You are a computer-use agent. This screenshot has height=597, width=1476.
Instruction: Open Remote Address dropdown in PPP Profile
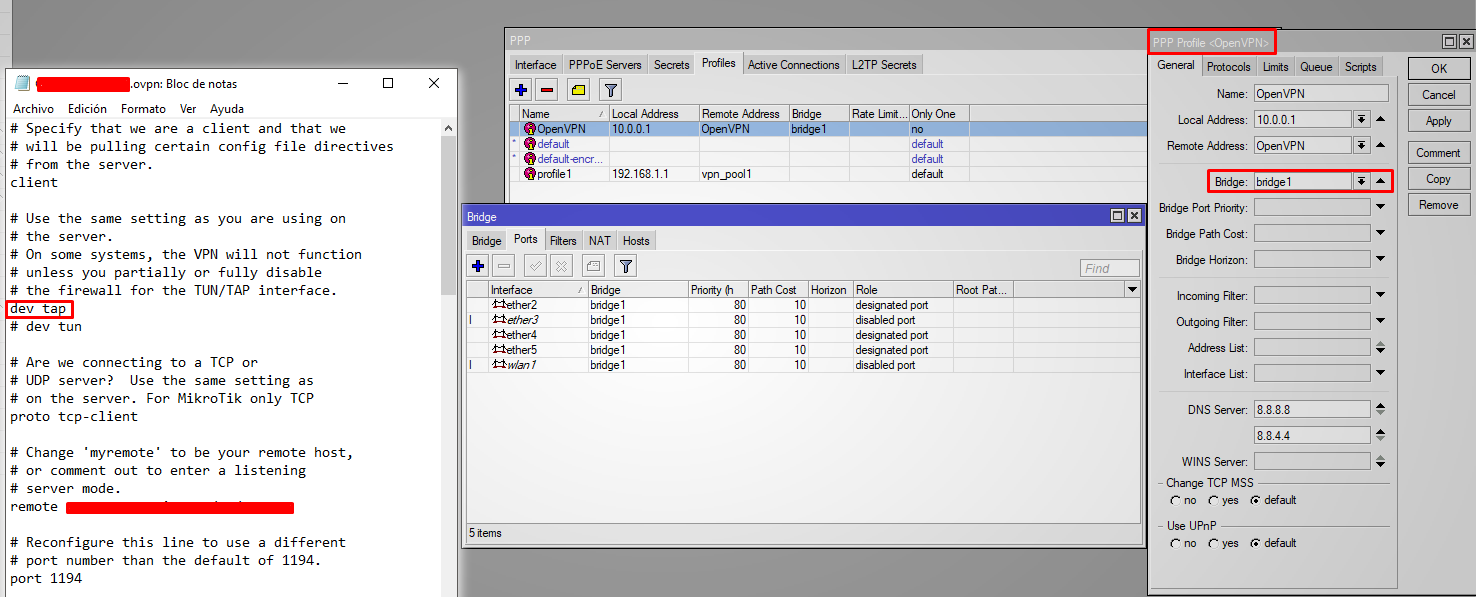click(1361, 146)
